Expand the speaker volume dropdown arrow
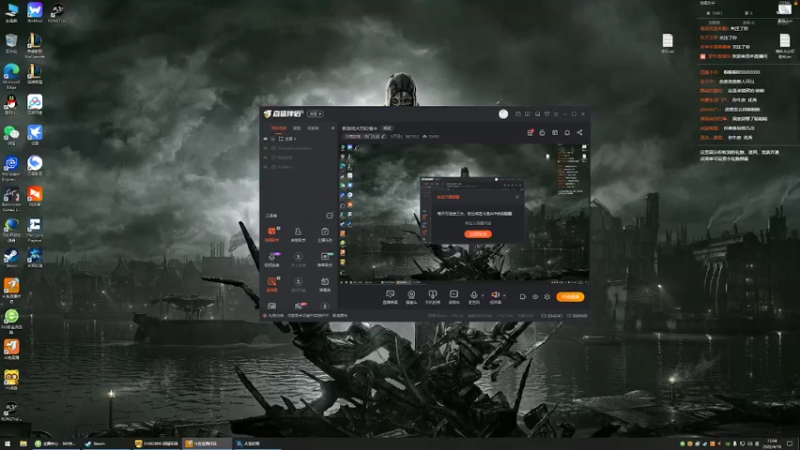 tap(504, 295)
